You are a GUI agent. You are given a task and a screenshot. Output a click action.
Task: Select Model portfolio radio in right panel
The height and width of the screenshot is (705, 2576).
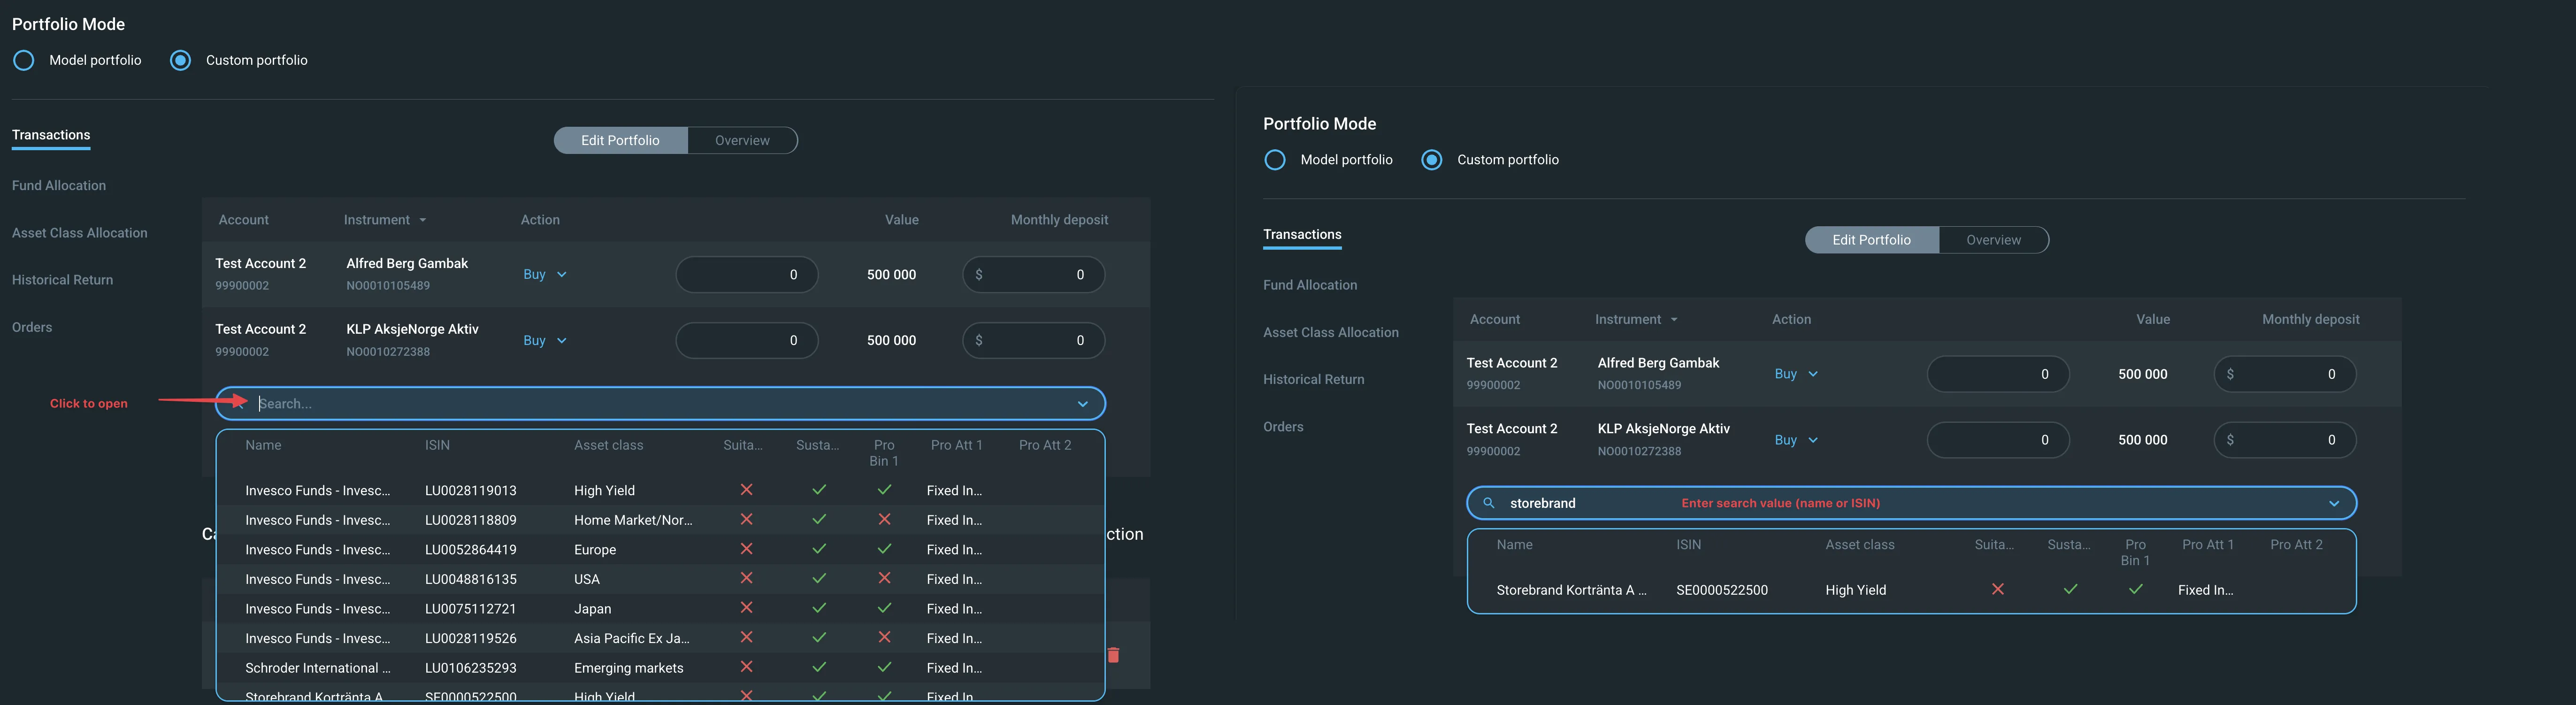[1275, 160]
